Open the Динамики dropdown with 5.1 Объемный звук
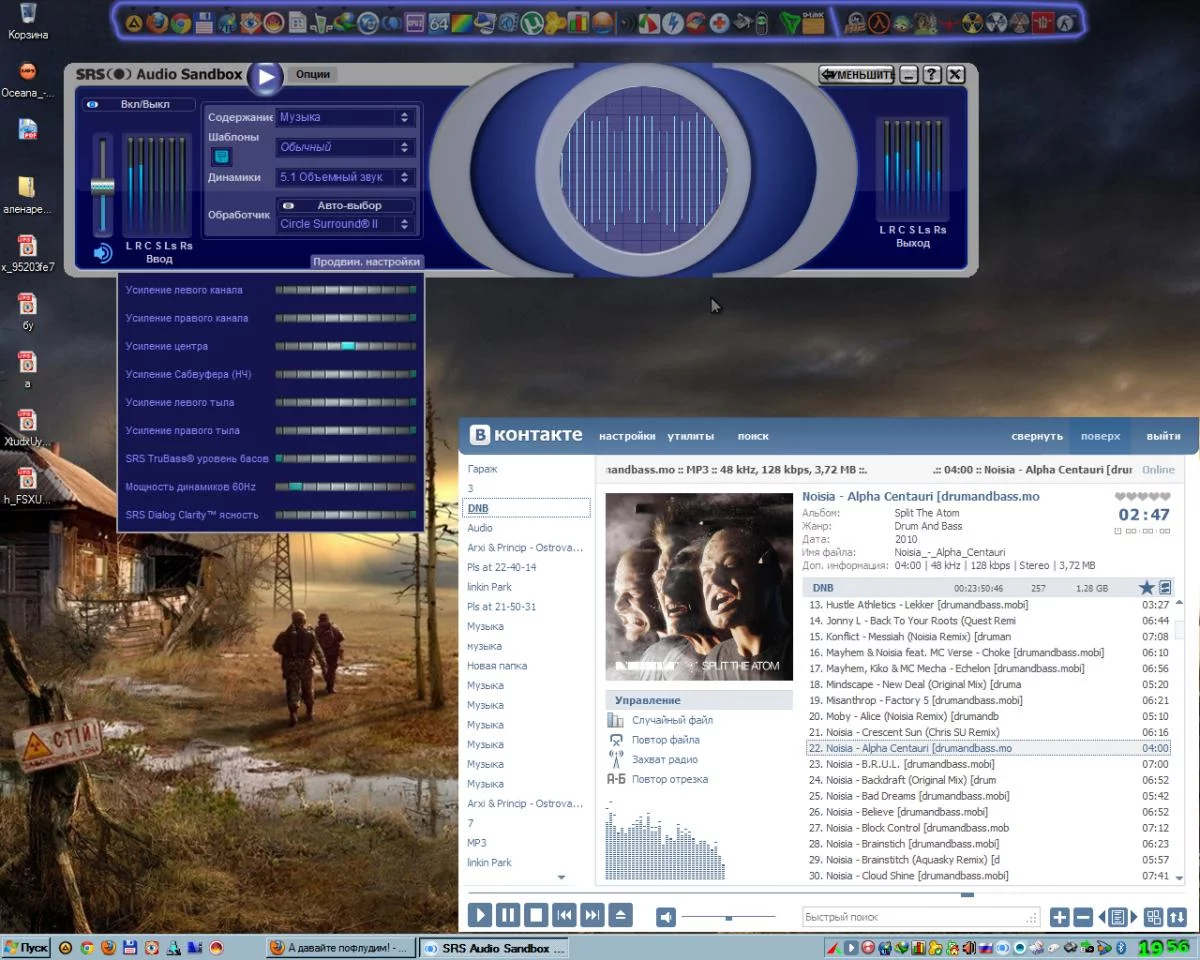Viewport: 1200px width, 960px height. point(345,177)
